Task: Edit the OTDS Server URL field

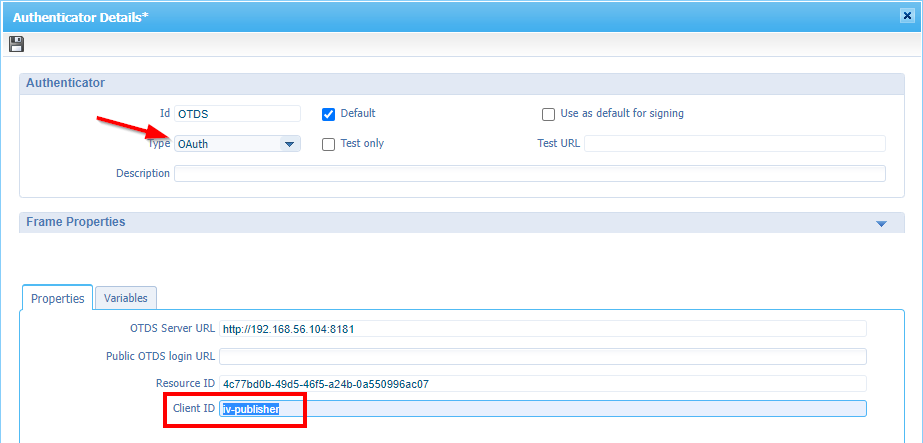Action: coord(542,328)
